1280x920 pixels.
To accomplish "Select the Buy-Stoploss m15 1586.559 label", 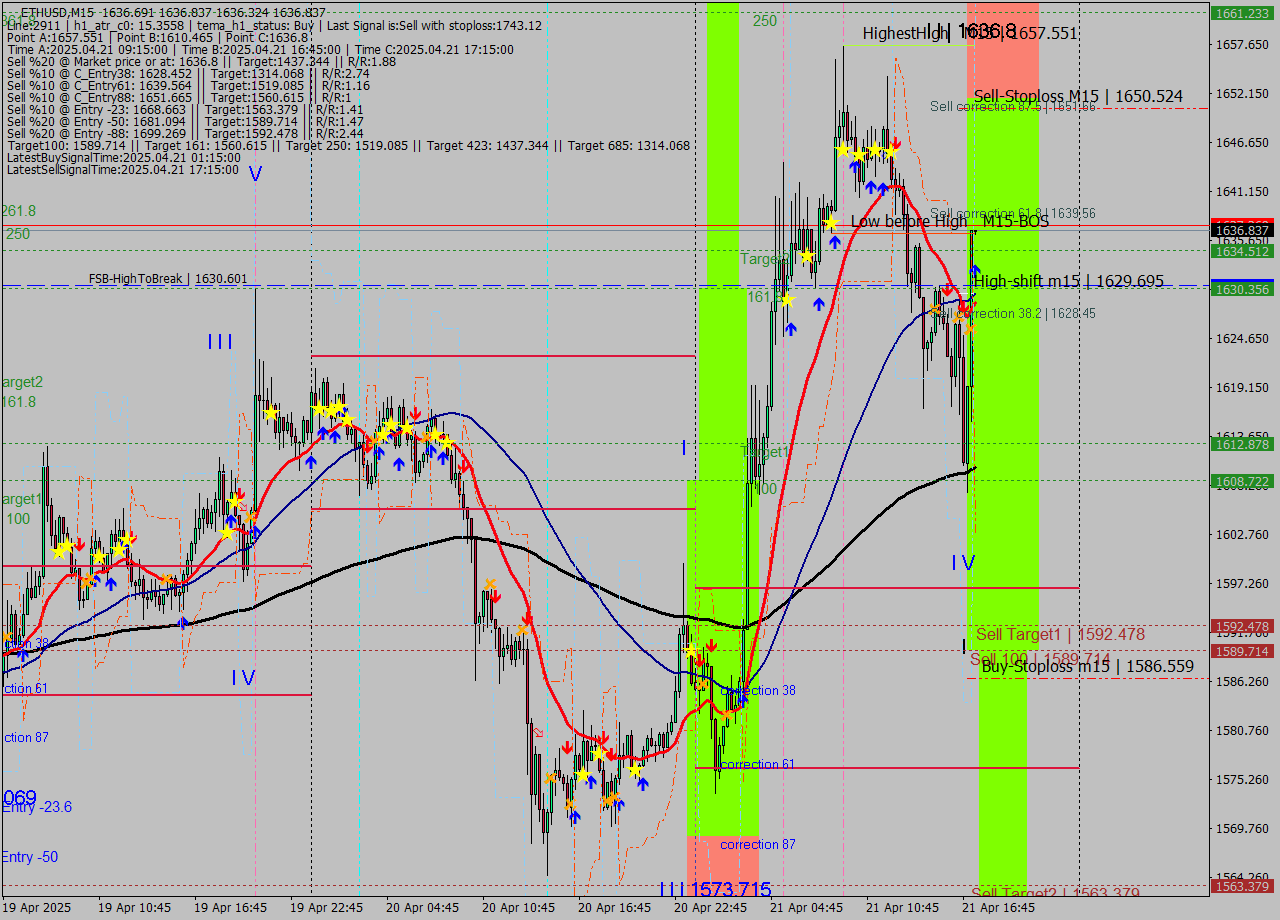I will 1087,666.
